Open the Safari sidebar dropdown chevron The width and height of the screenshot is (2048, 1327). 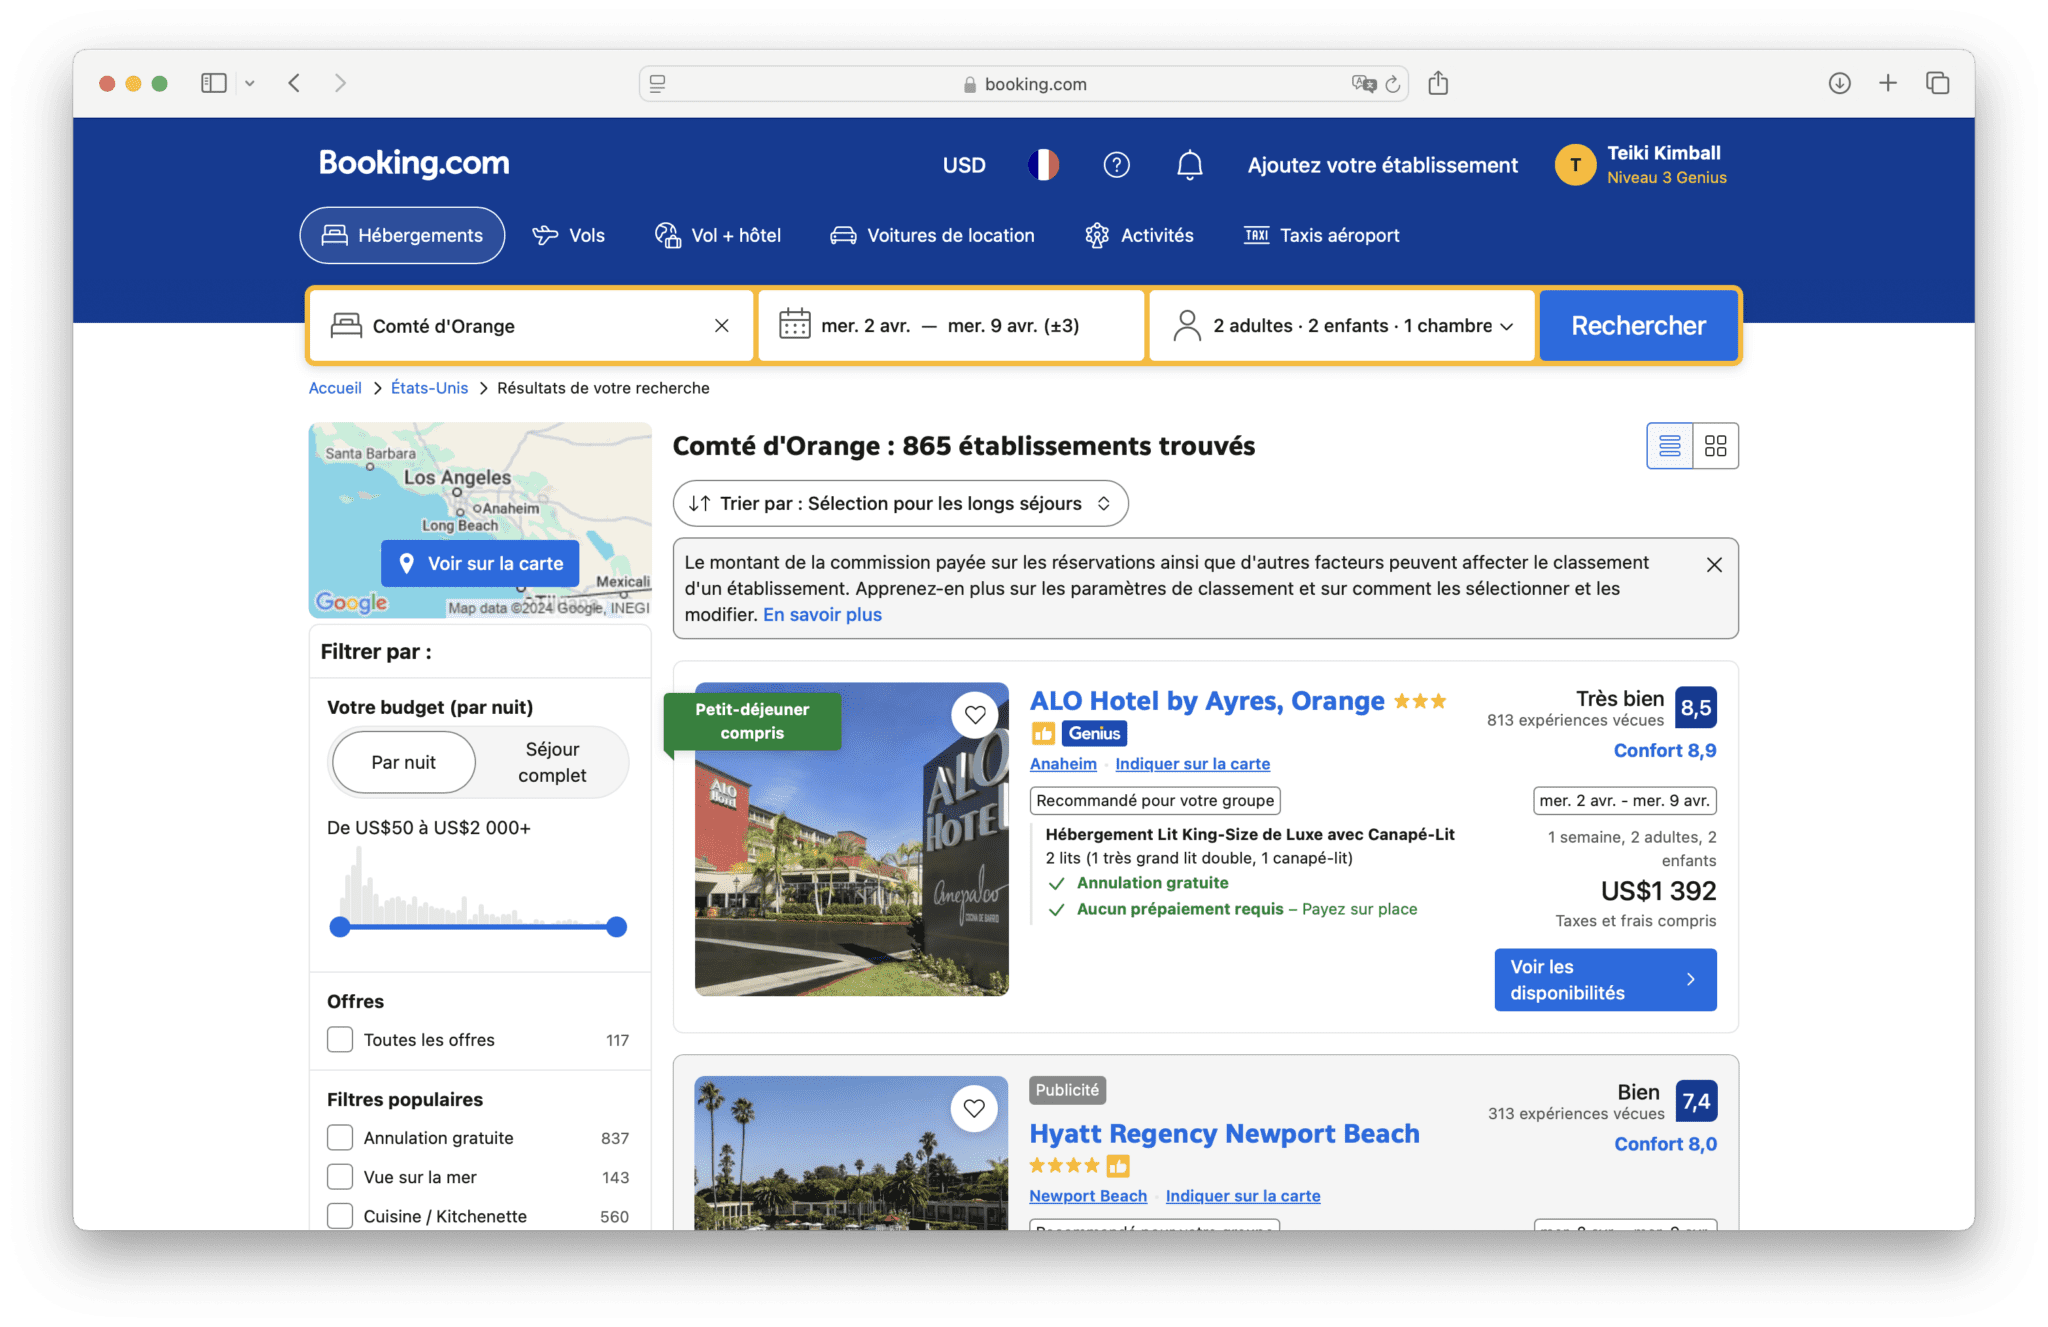(x=250, y=84)
